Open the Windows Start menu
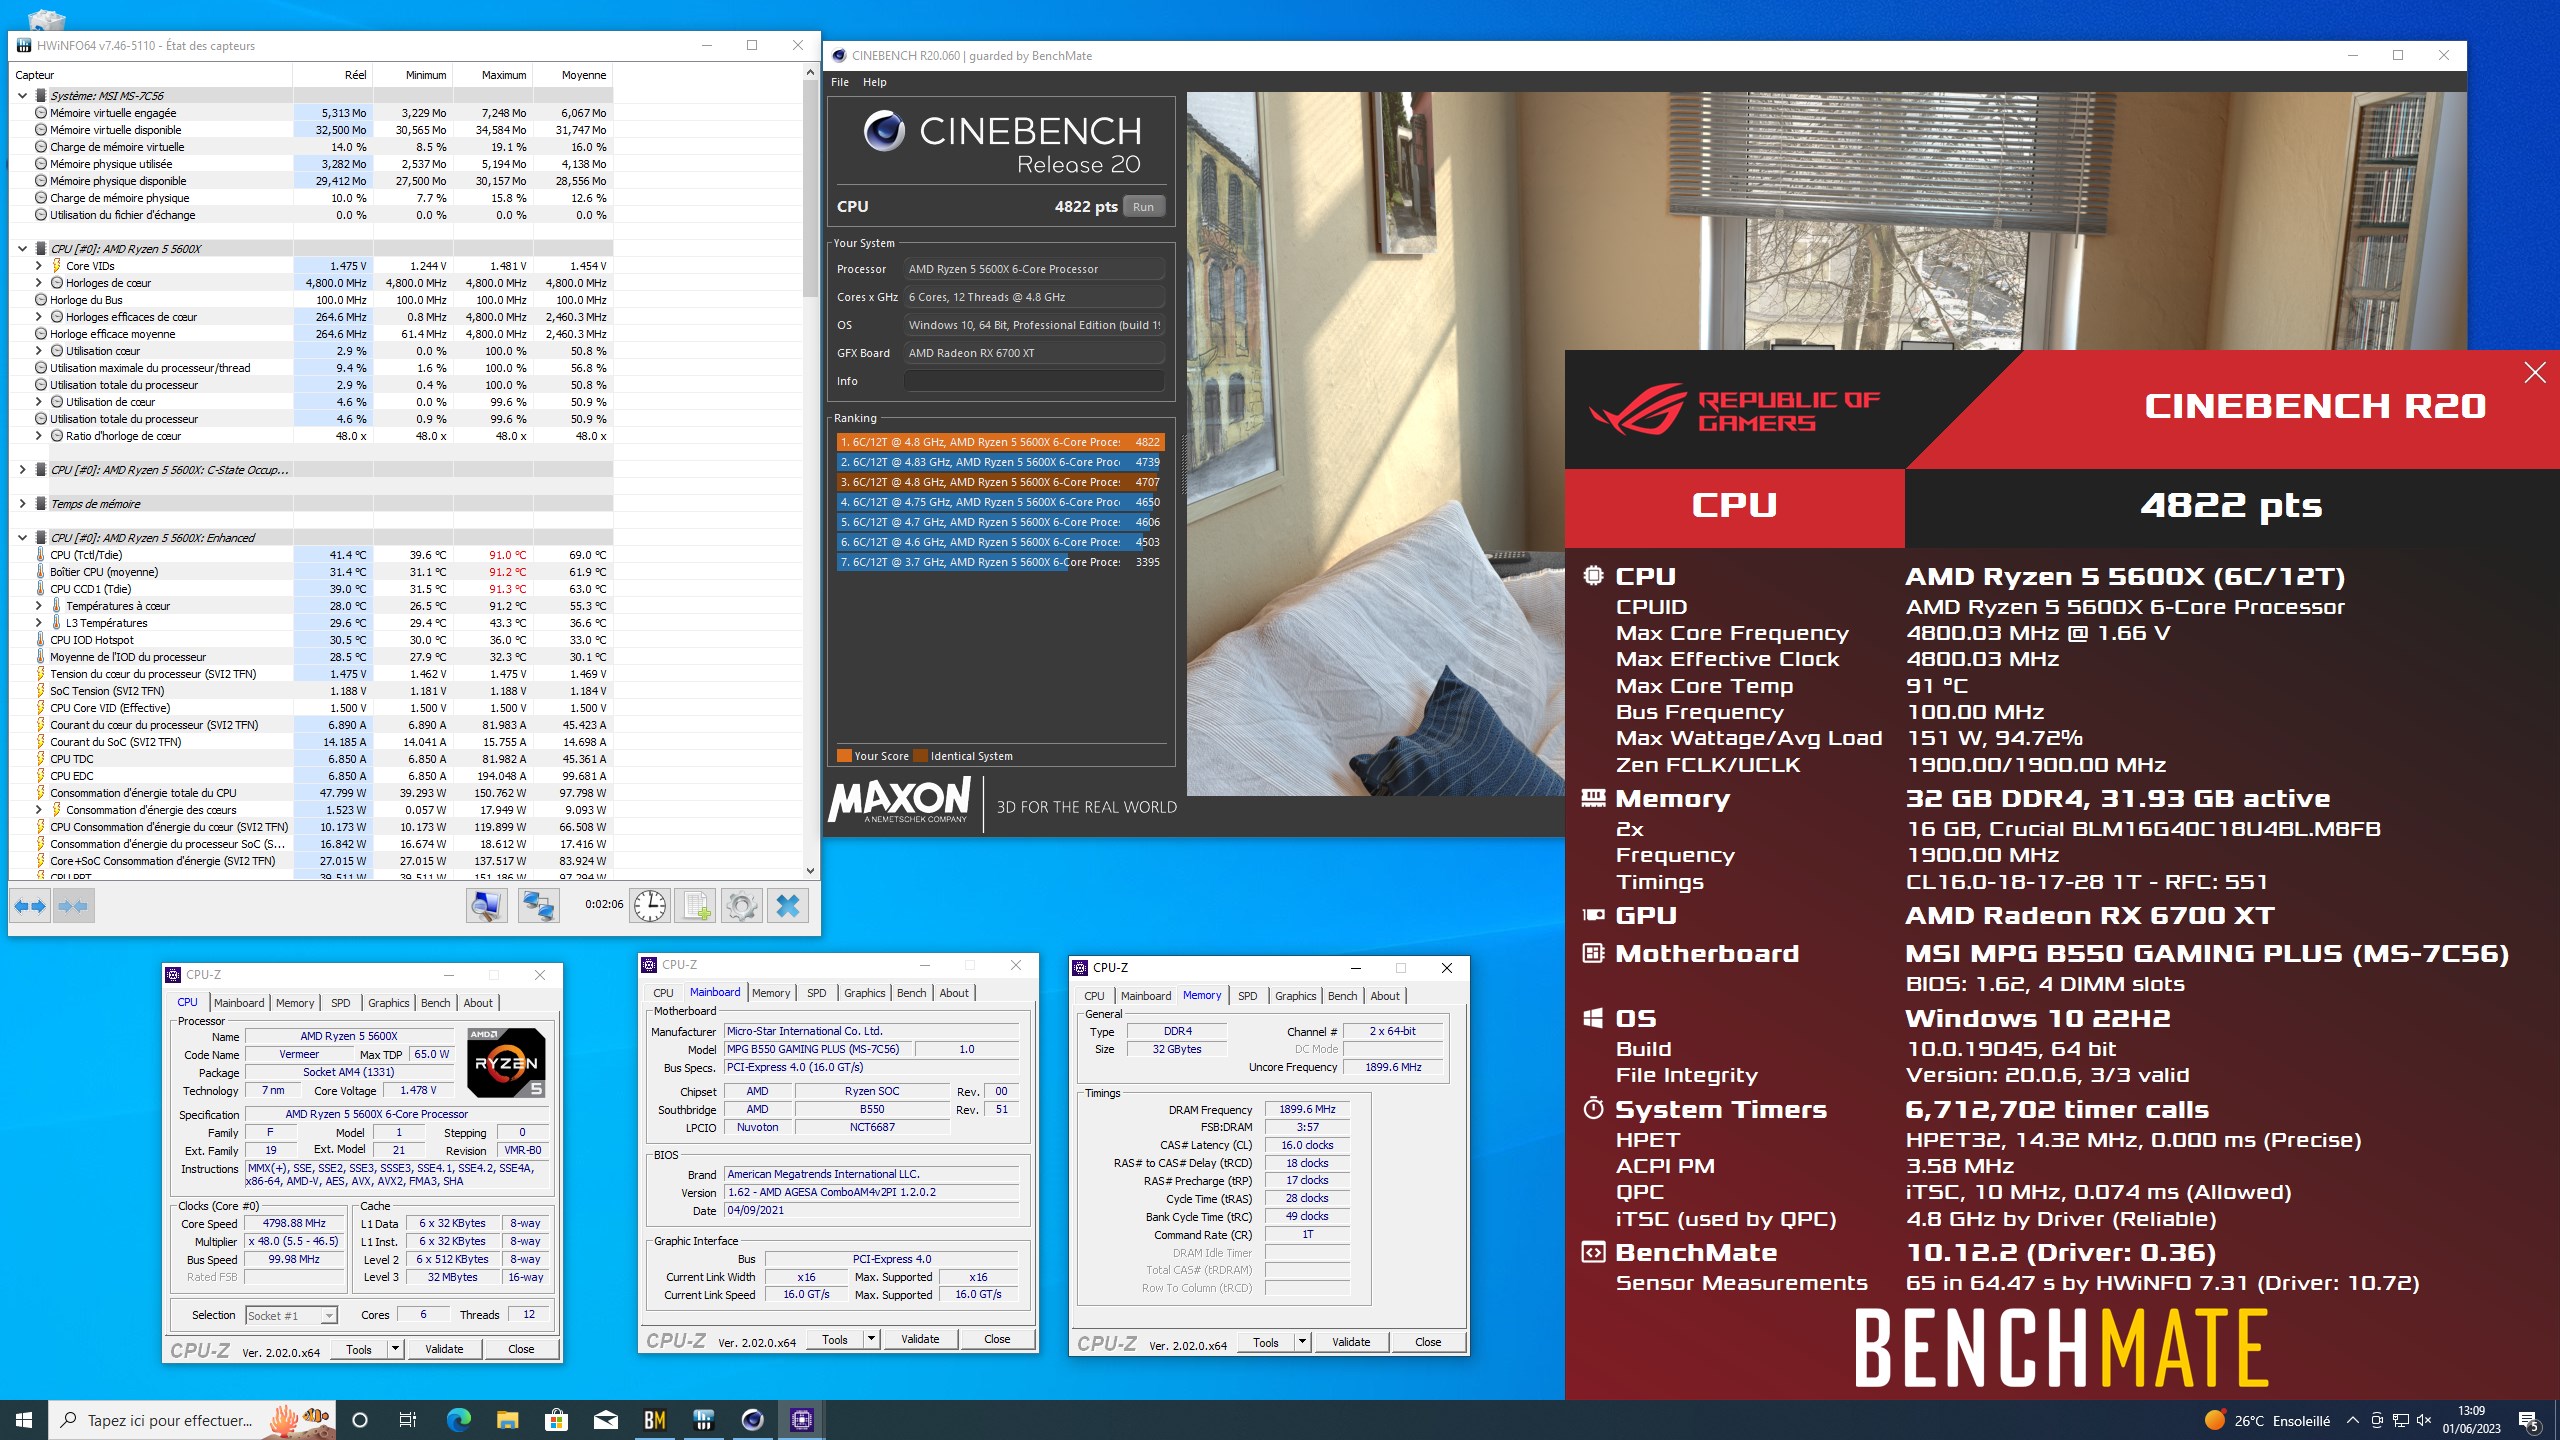This screenshot has width=2560, height=1440. [24, 1420]
